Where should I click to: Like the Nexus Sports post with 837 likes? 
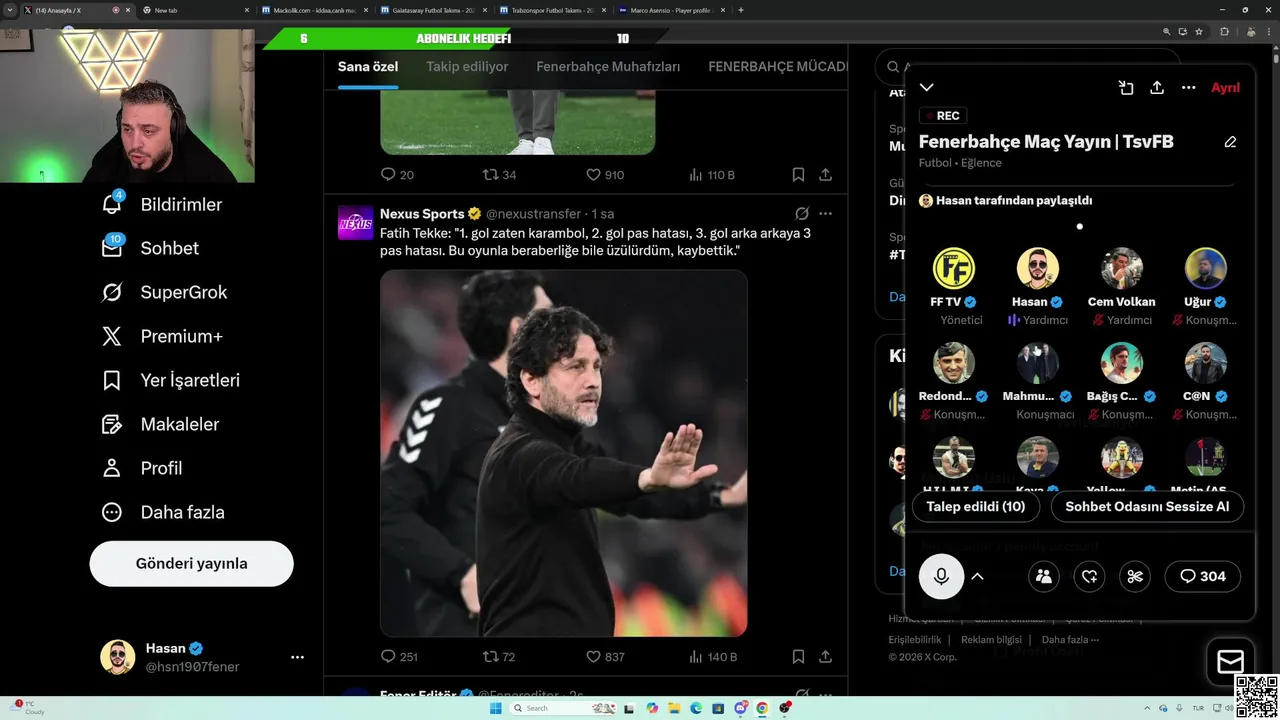coord(605,657)
